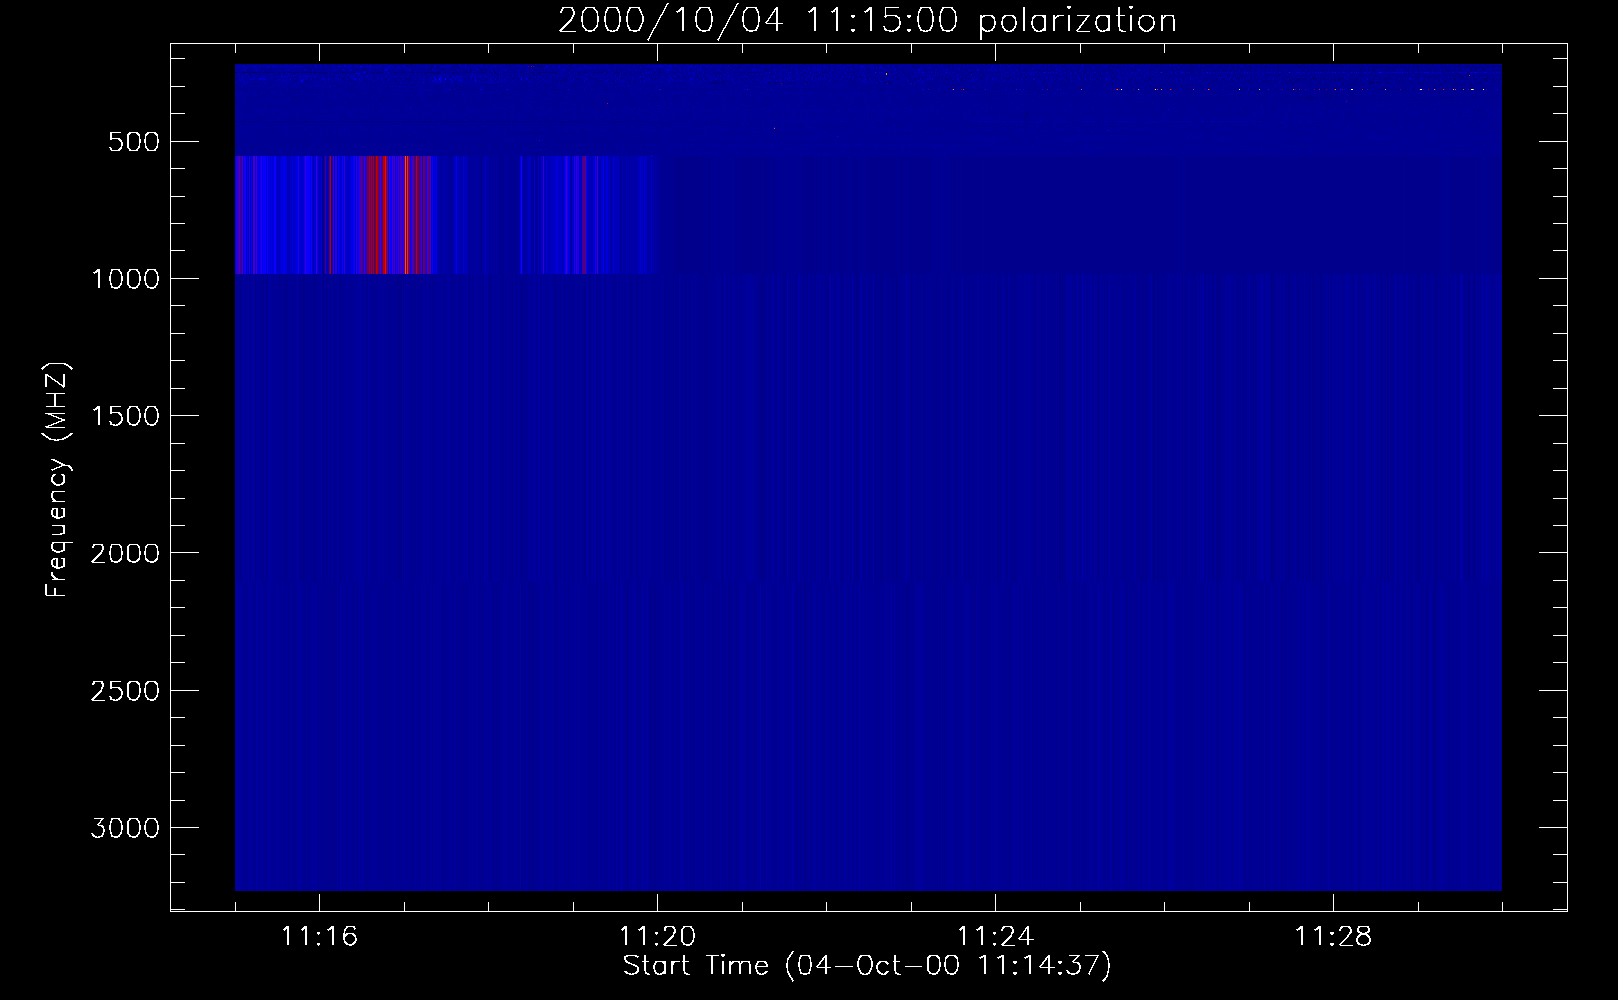This screenshot has width=1618, height=1000.
Task: Click the 500 frequency tick label
Action: (135, 142)
